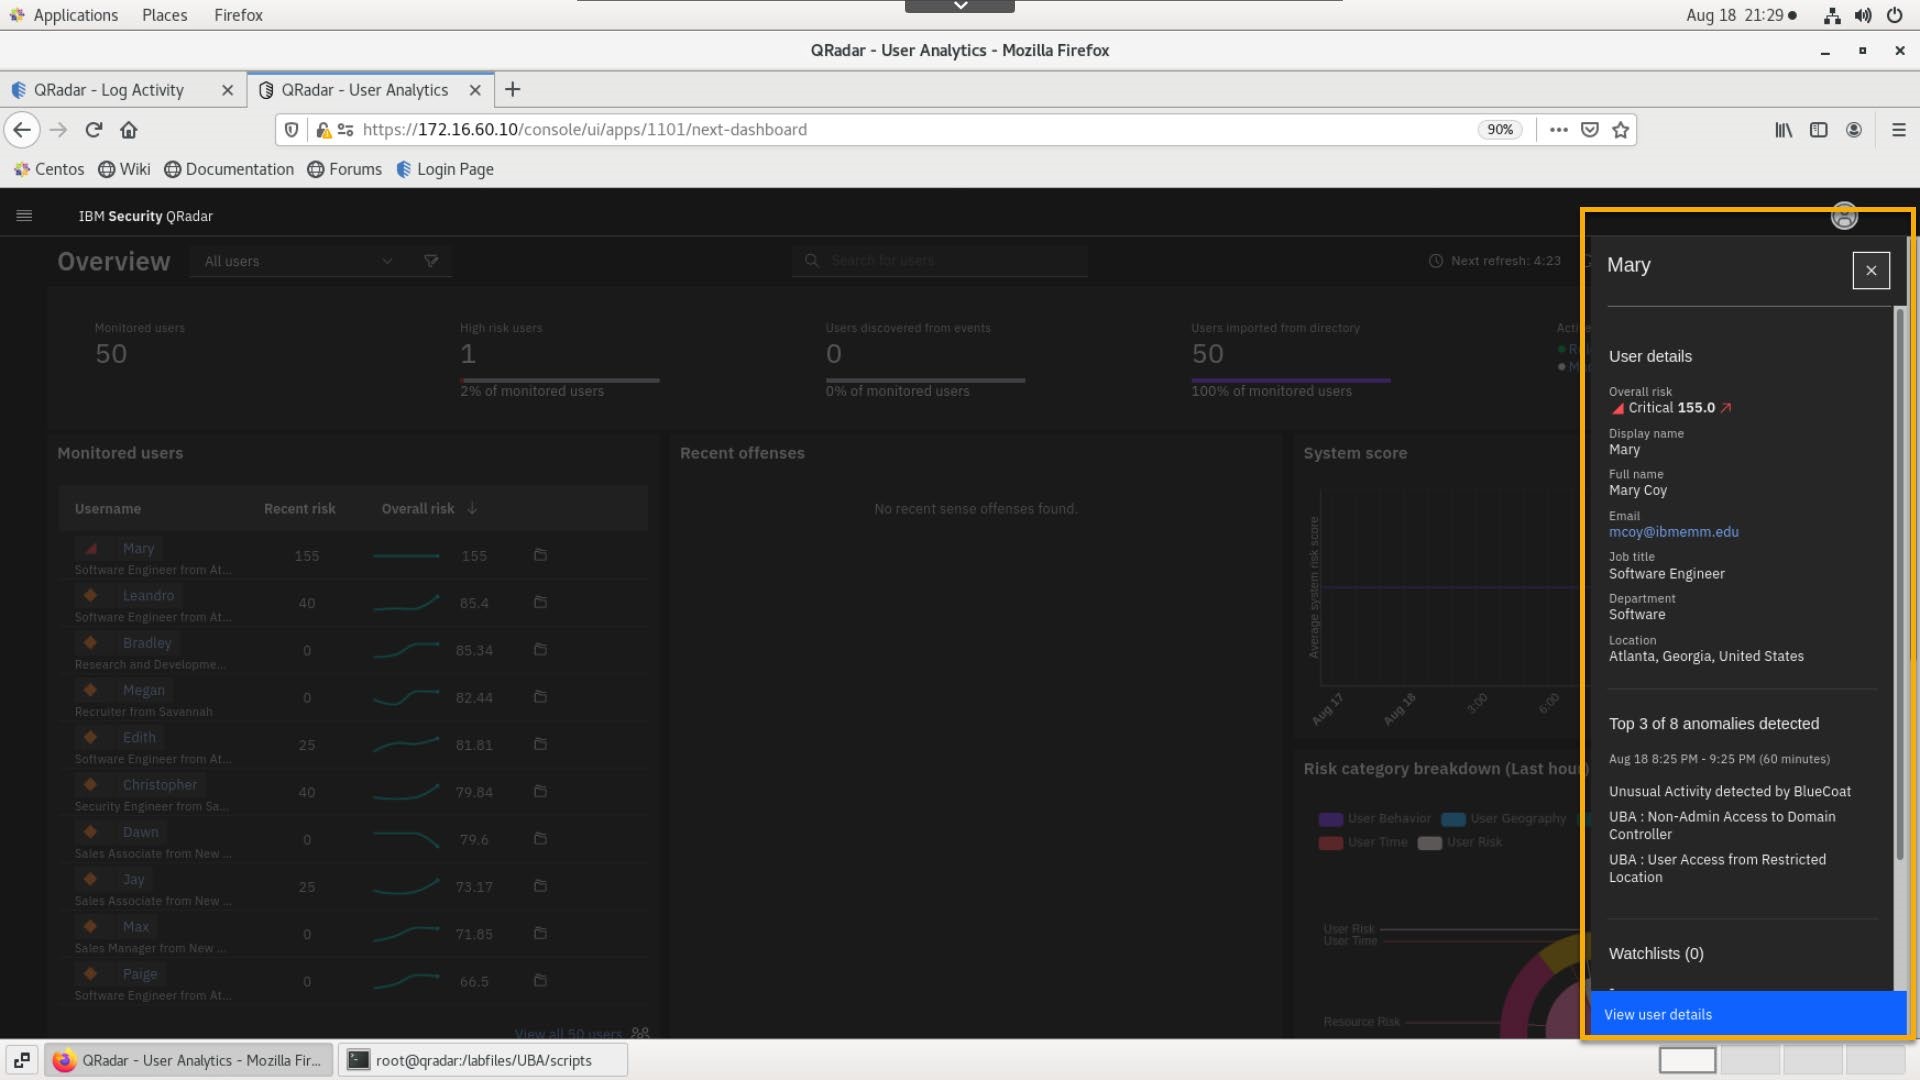Sort by Overall risk column arrow
The width and height of the screenshot is (1920, 1080).
coord(472,509)
